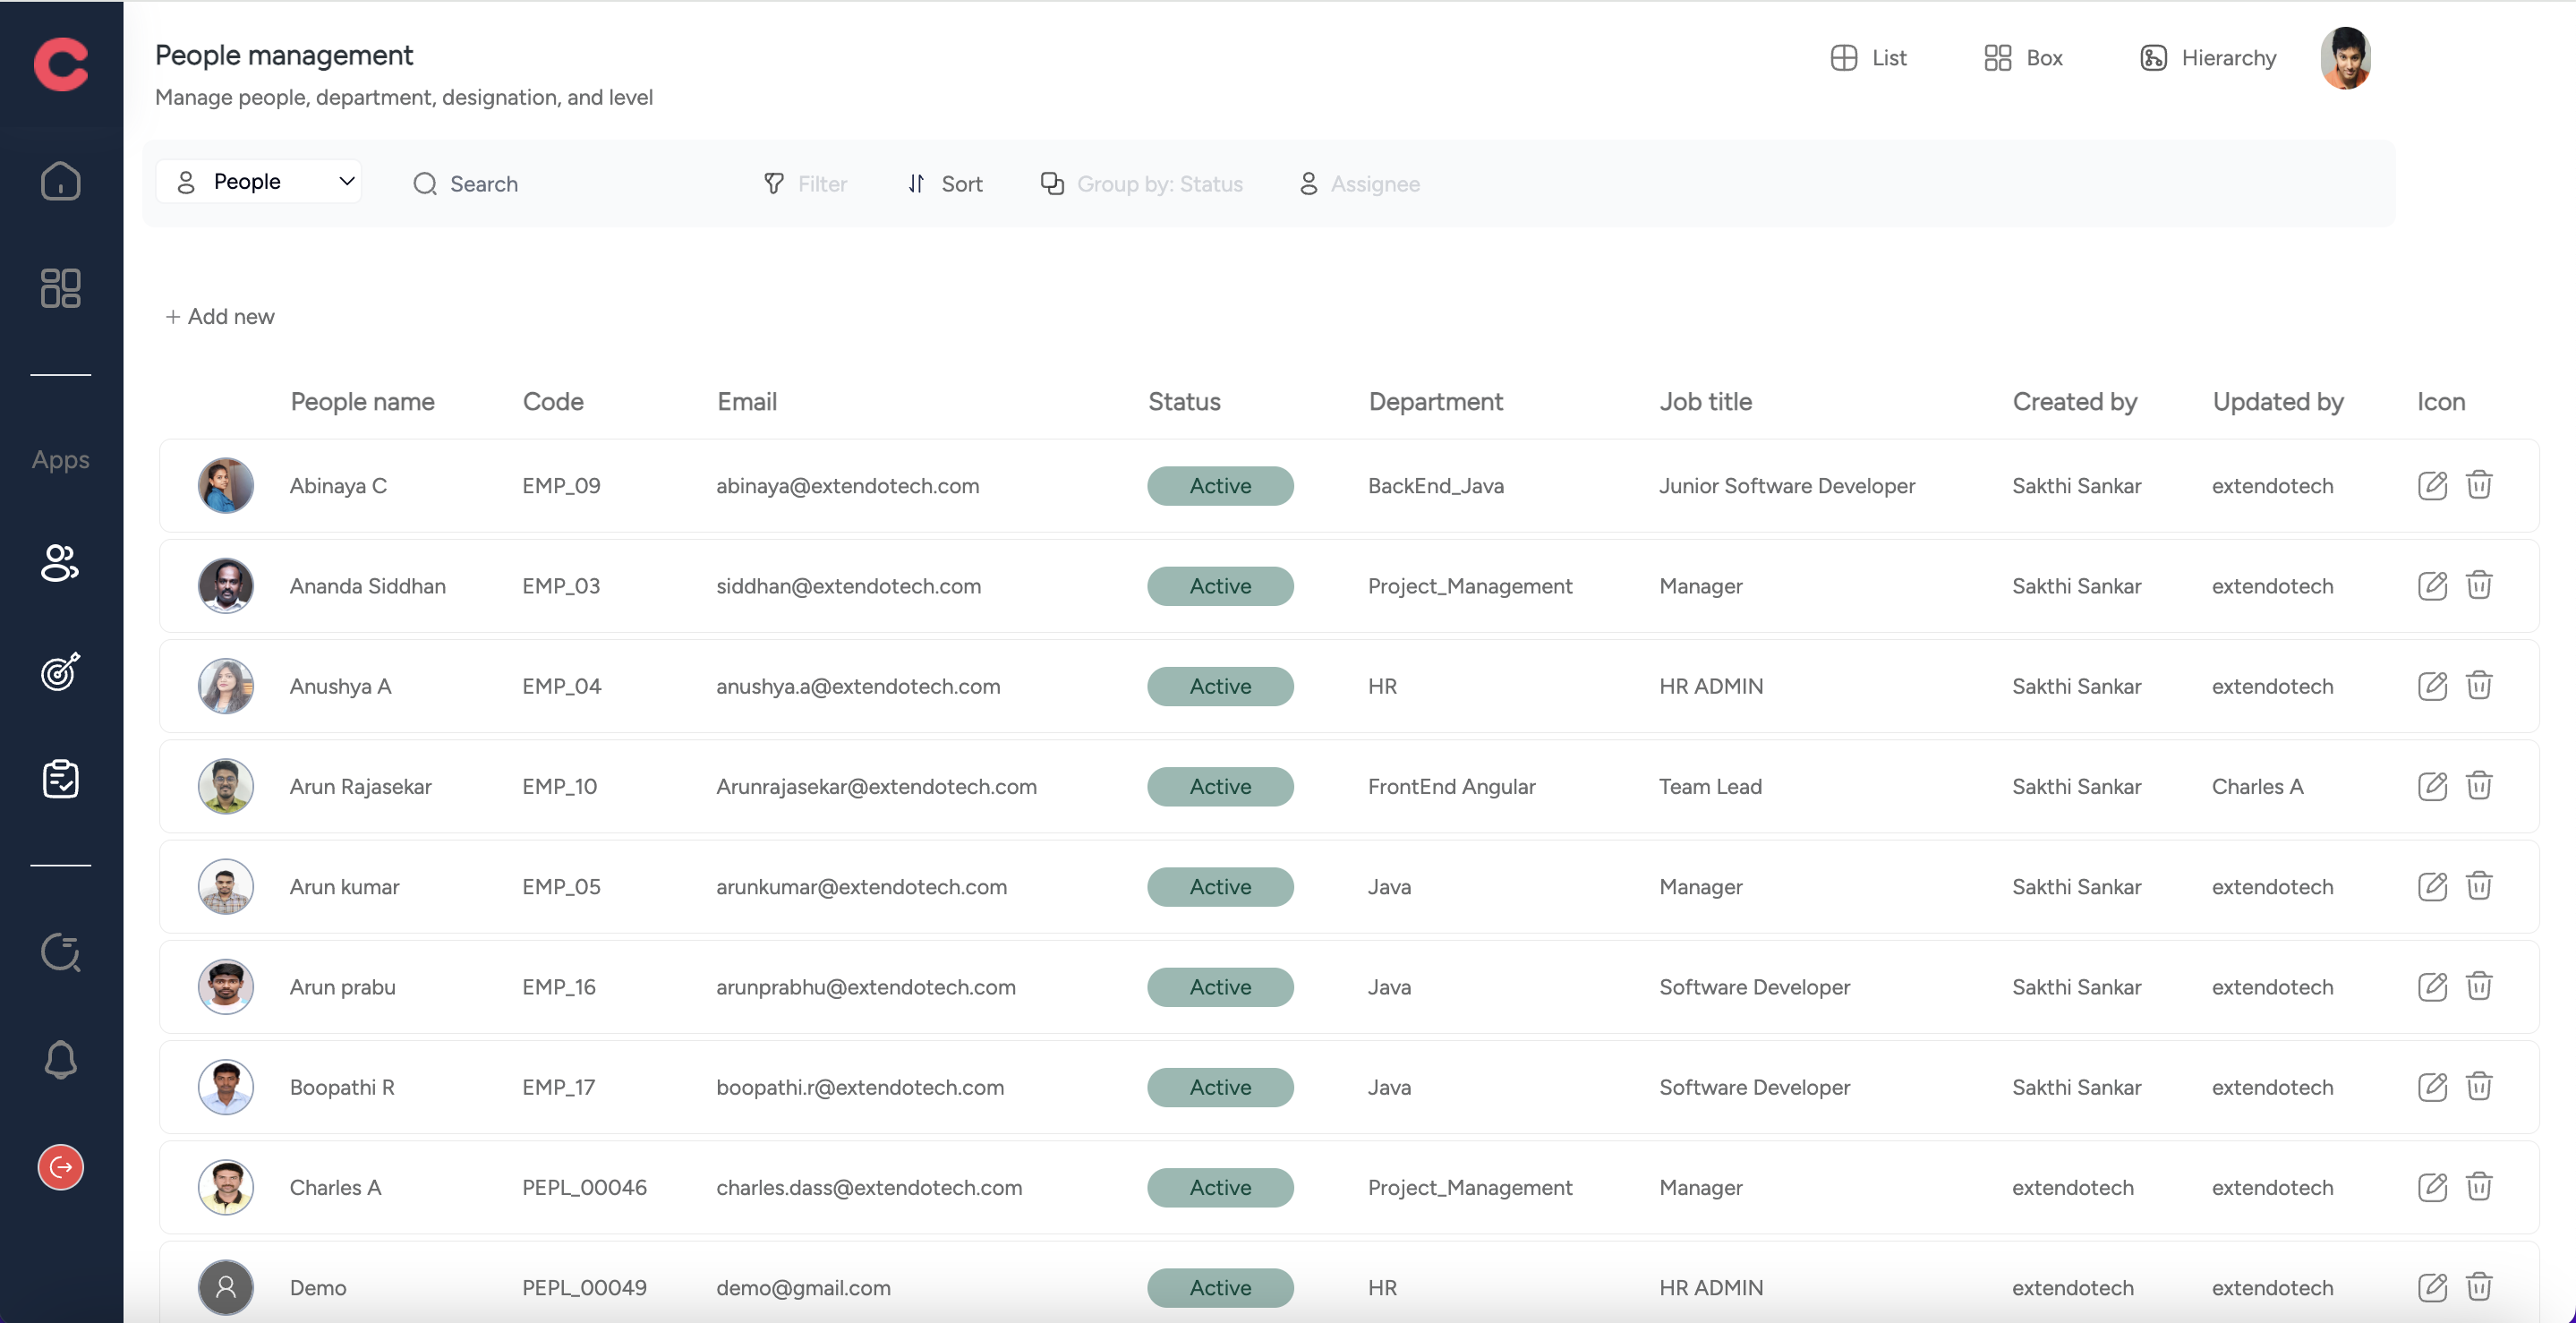
Task: Click Demo's placeholder avatar
Action: click(x=226, y=1287)
